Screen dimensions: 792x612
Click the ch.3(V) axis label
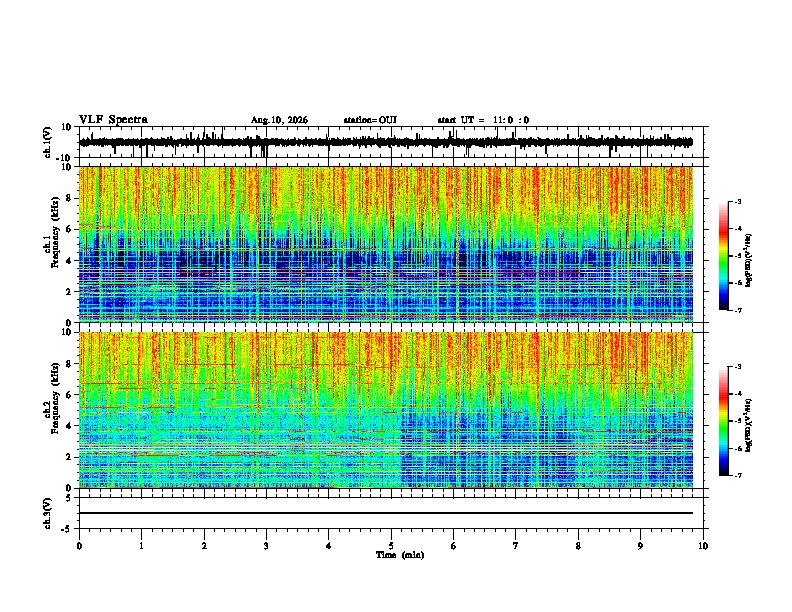48,513
